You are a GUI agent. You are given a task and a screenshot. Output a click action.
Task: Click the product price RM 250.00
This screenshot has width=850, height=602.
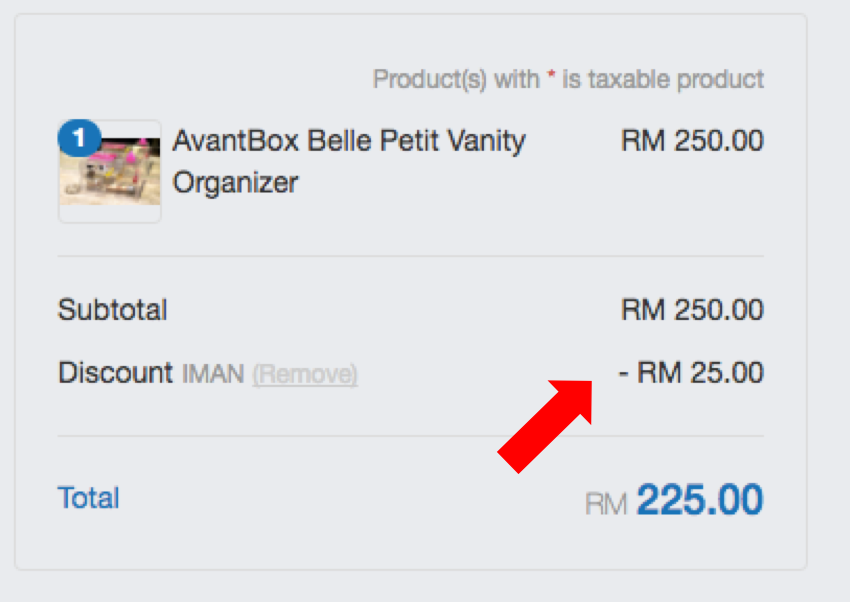pyautogui.click(x=692, y=140)
